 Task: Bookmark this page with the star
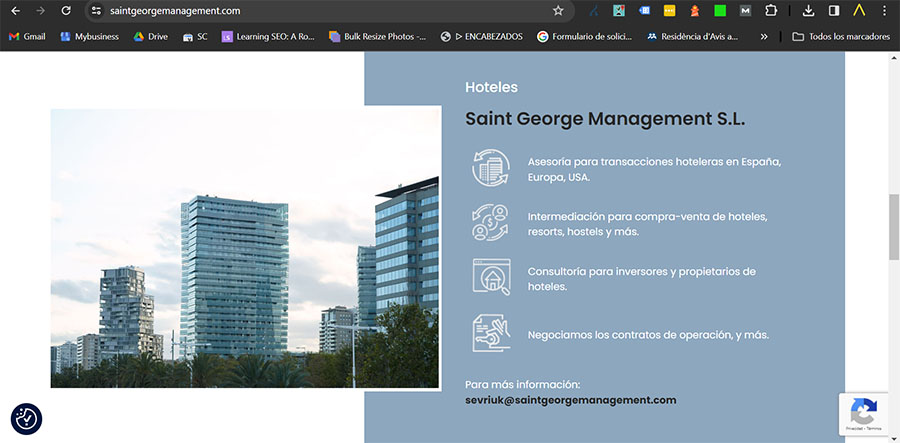click(x=558, y=10)
